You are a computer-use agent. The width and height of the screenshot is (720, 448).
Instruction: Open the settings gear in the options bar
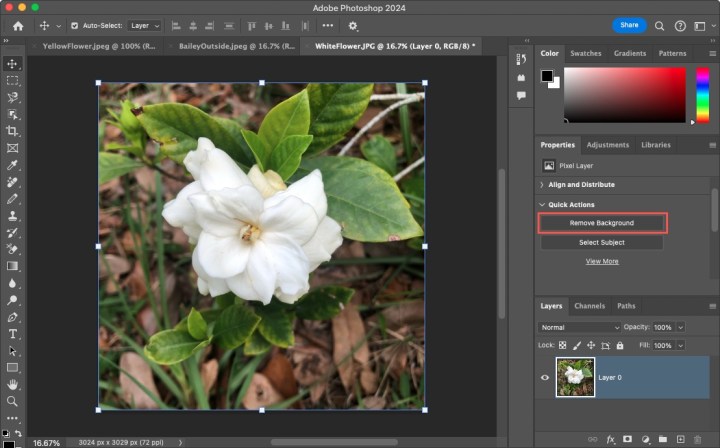point(352,25)
